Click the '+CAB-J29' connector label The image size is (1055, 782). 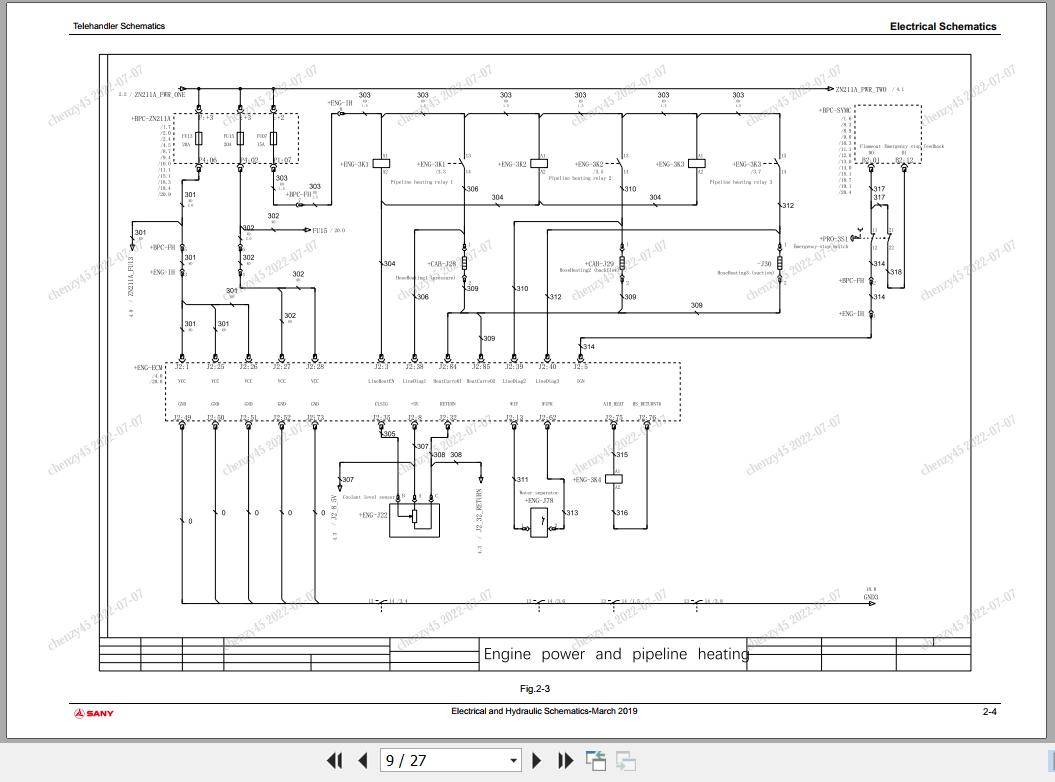[x=599, y=264]
